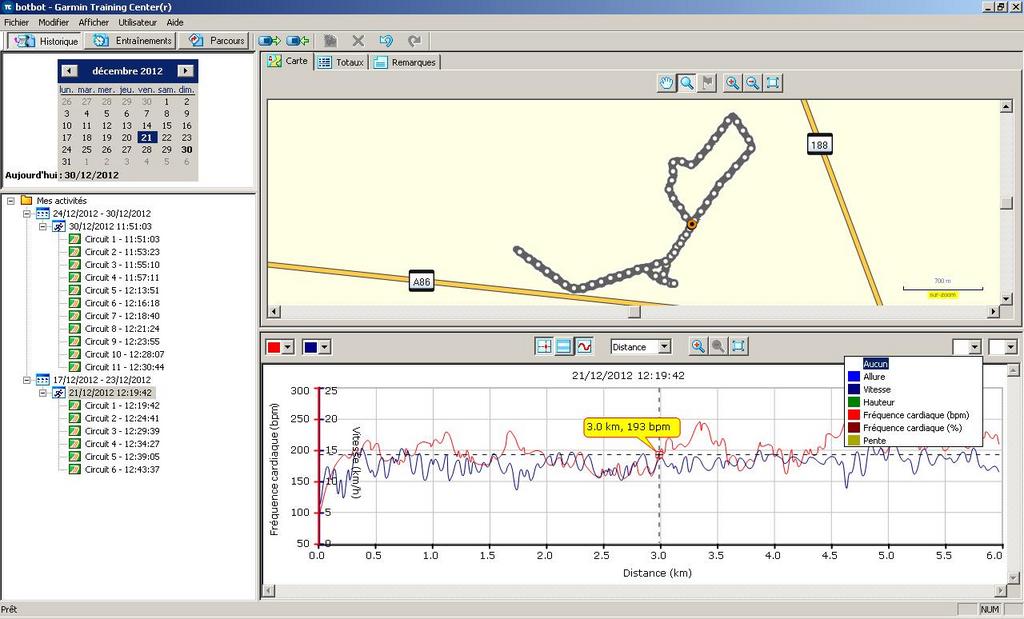Fit map to full track extent
This screenshot has width=1024, height=619.
pyautogui.click(x=773, y=83)
